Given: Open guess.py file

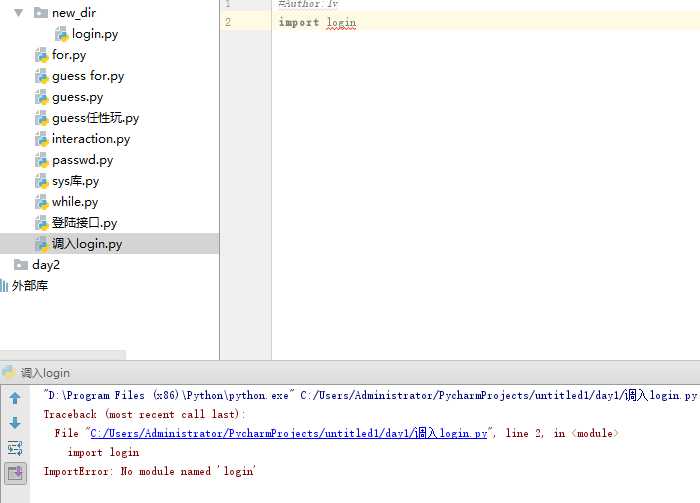Looking at the screenshot, I should [x=77, y=97].
